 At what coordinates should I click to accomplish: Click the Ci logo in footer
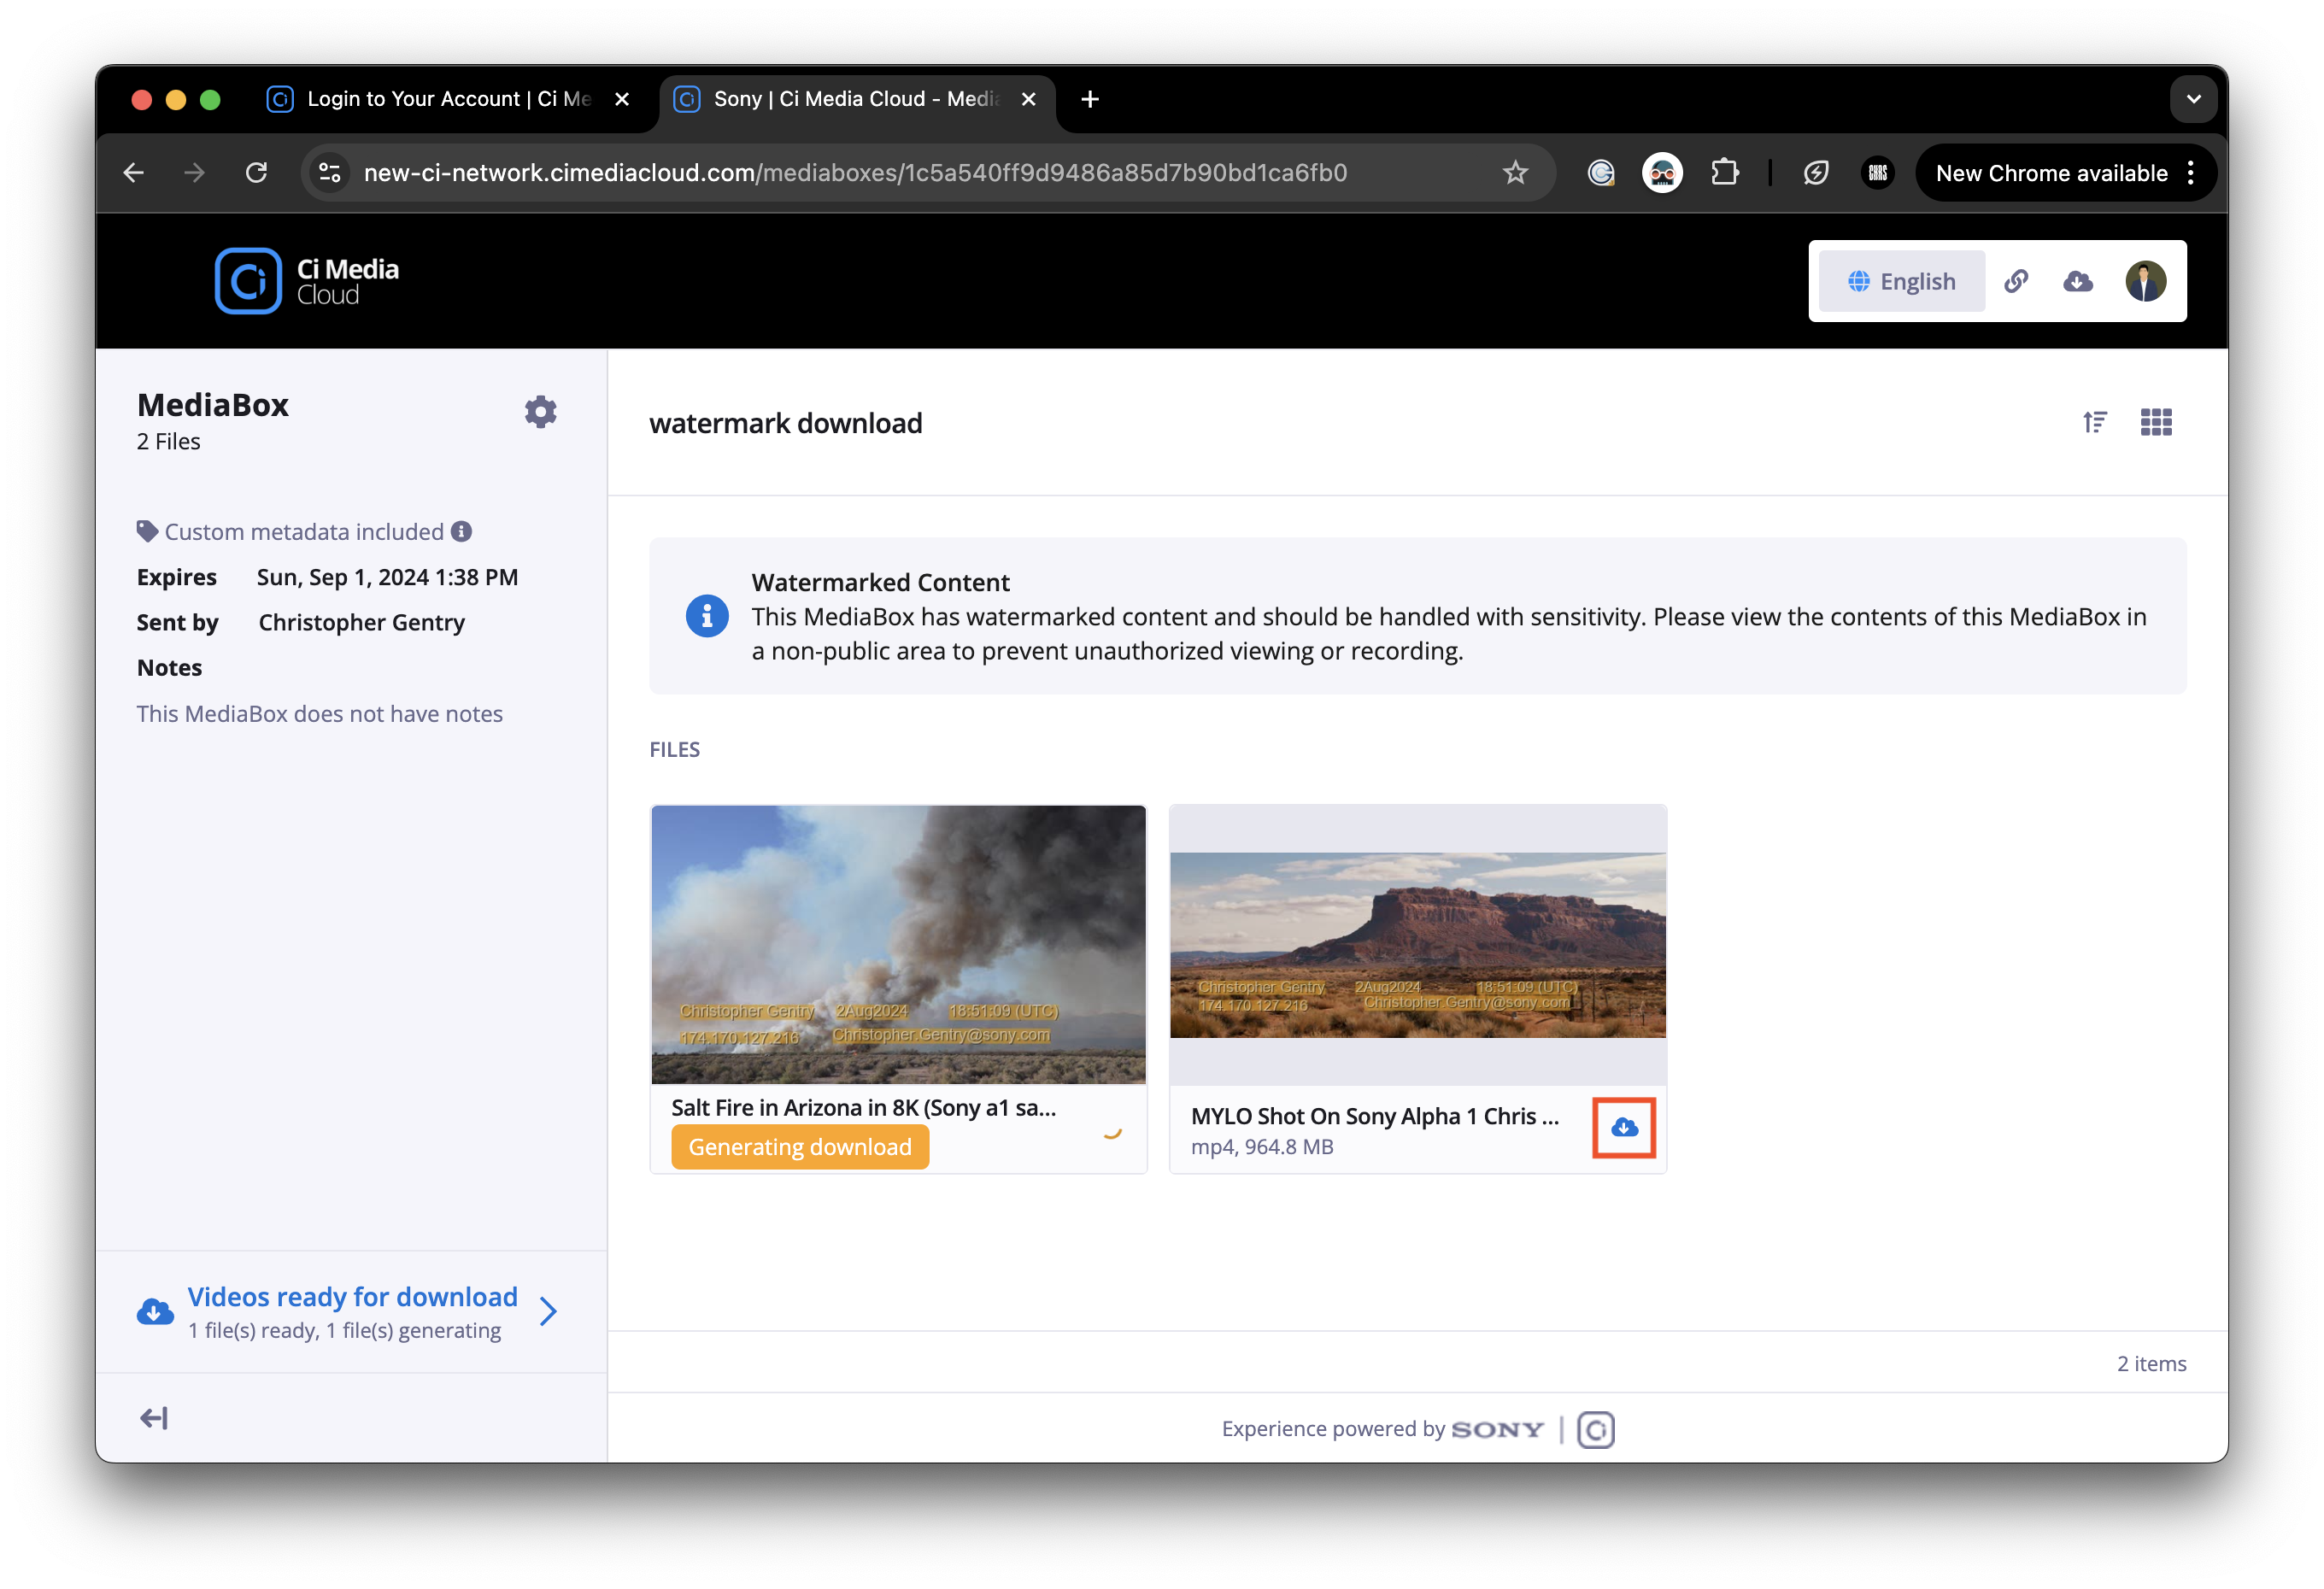click(1595, 1429)
